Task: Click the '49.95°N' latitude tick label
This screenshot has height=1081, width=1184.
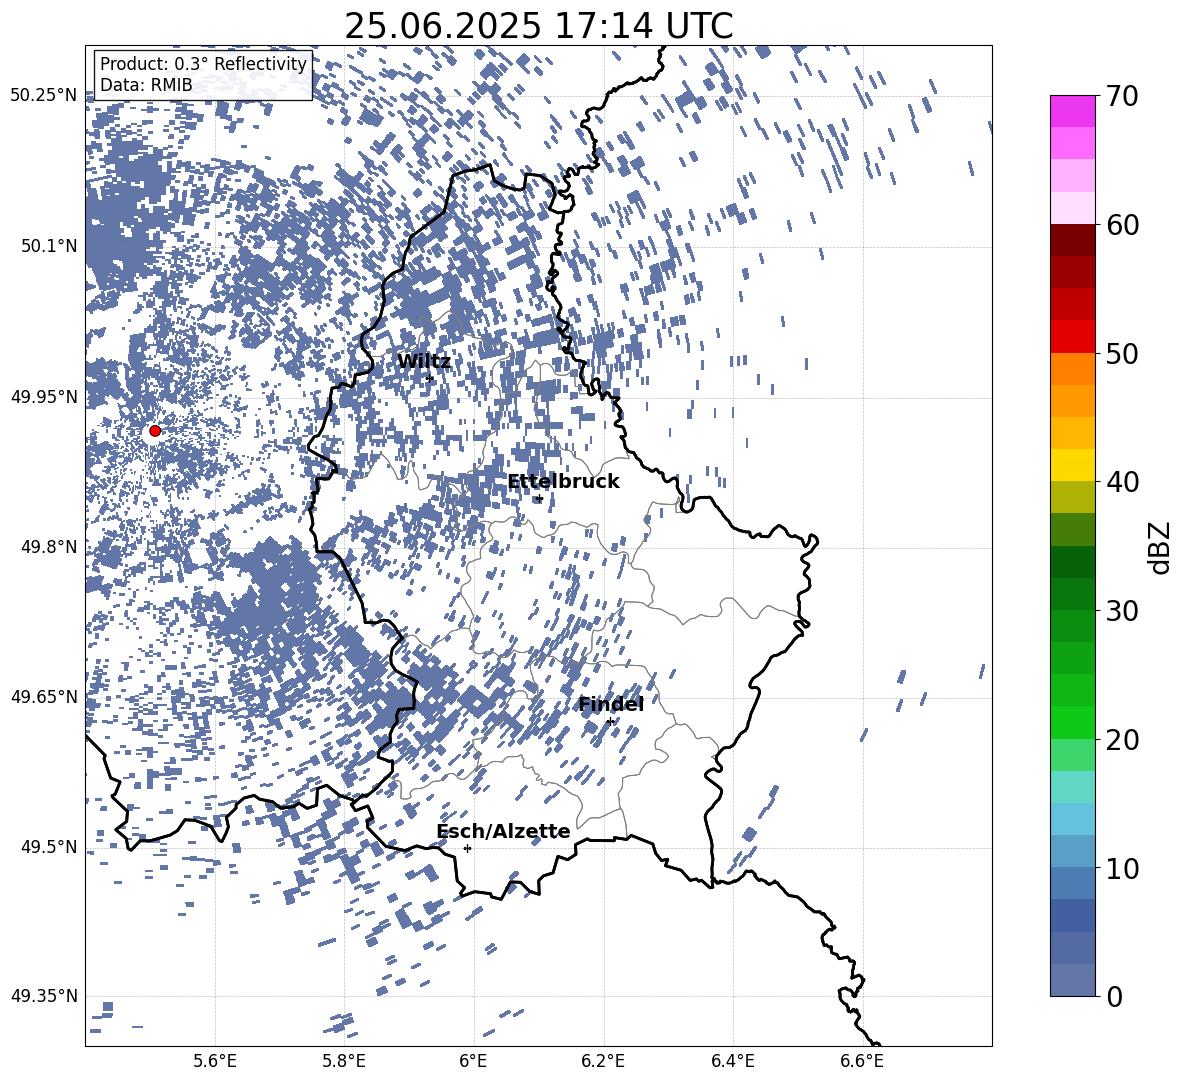Action: click(x=44, y=396)
